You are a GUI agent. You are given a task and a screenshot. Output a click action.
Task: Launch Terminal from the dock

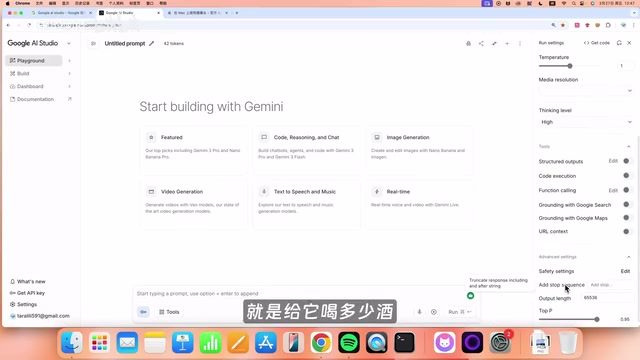tap(404, 342)
